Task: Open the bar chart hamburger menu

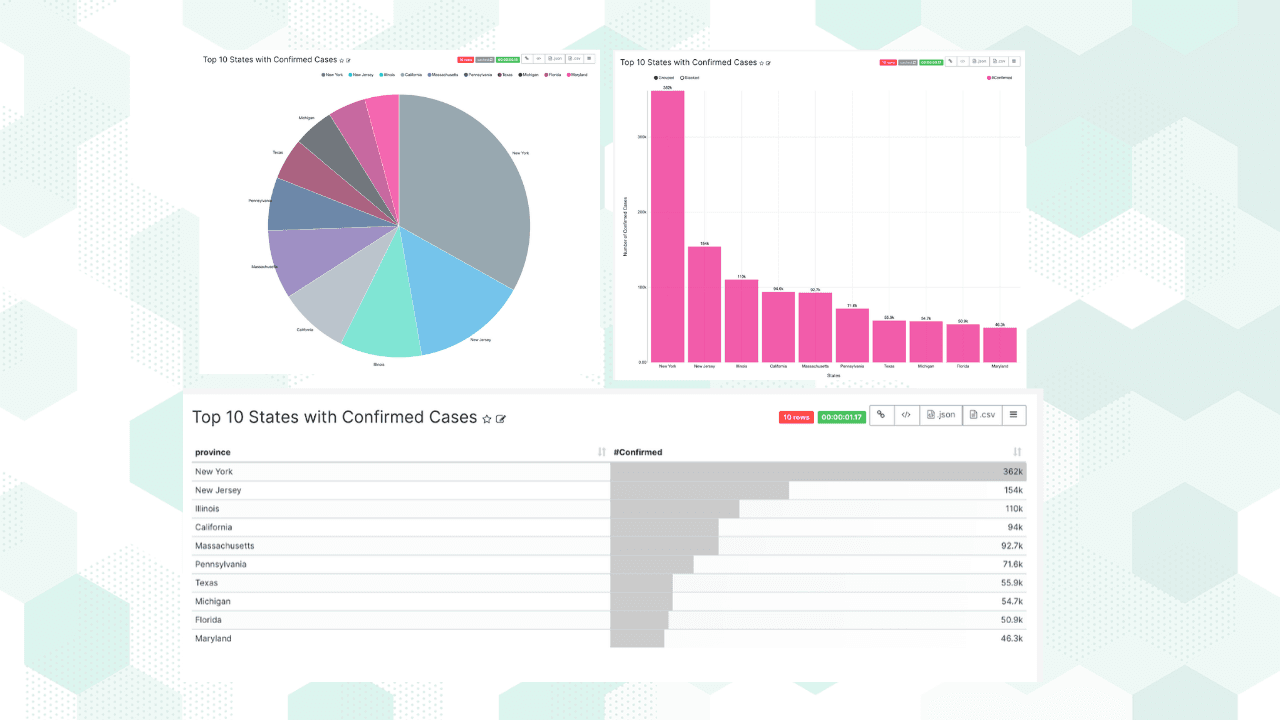Action: pos(1013,61)
